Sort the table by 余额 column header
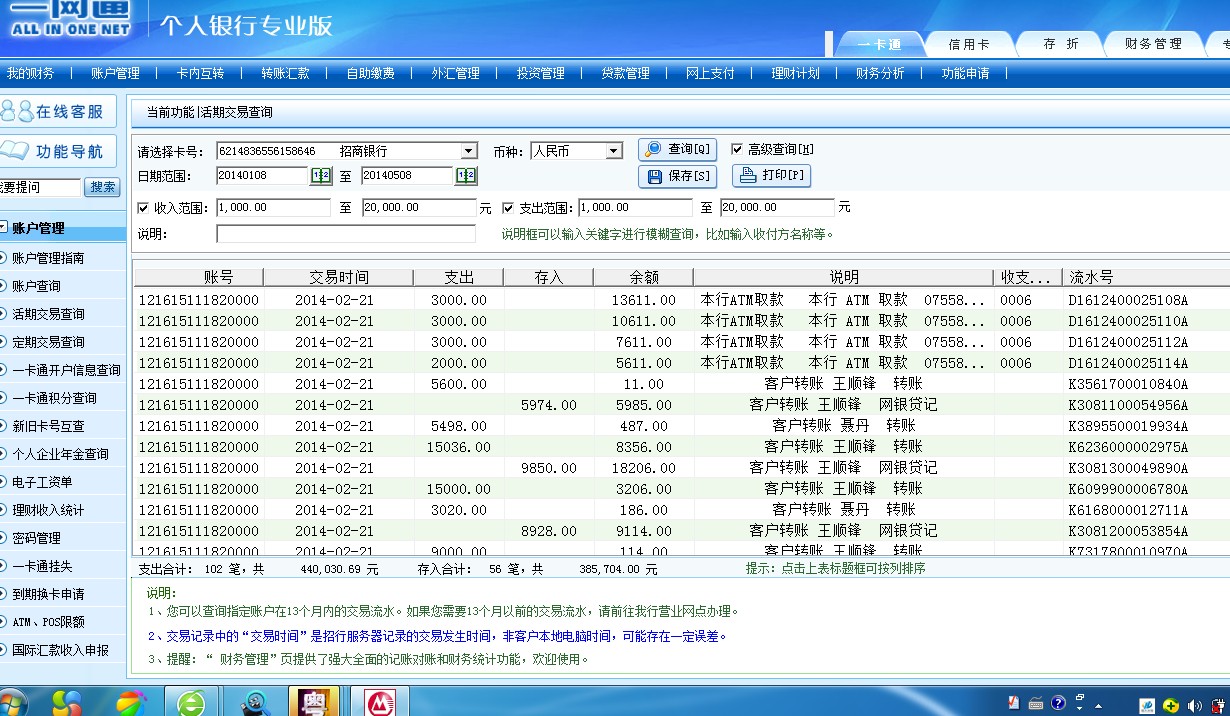Screen dimensions: 1230x716 click(642, 277)
